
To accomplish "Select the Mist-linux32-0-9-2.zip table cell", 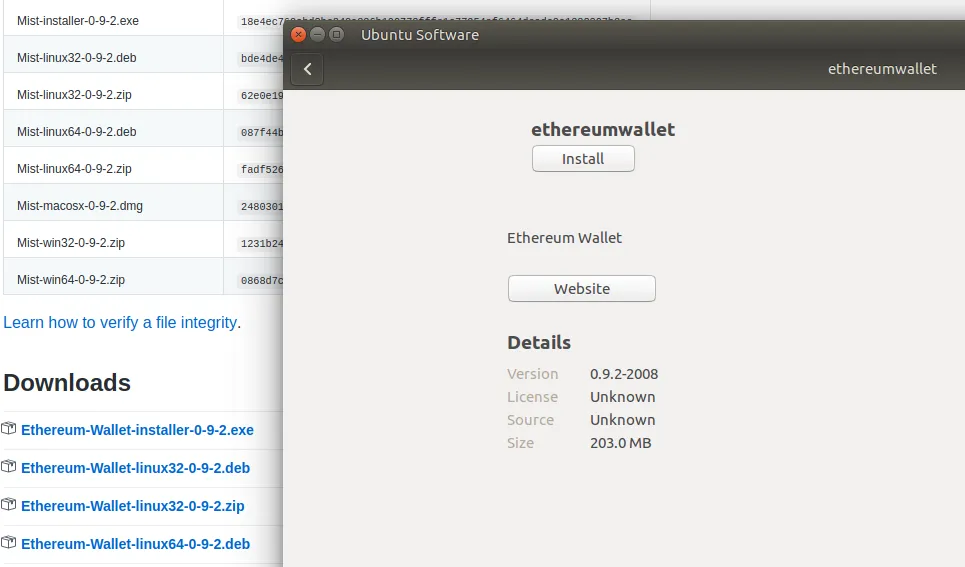I will point(113,91).
